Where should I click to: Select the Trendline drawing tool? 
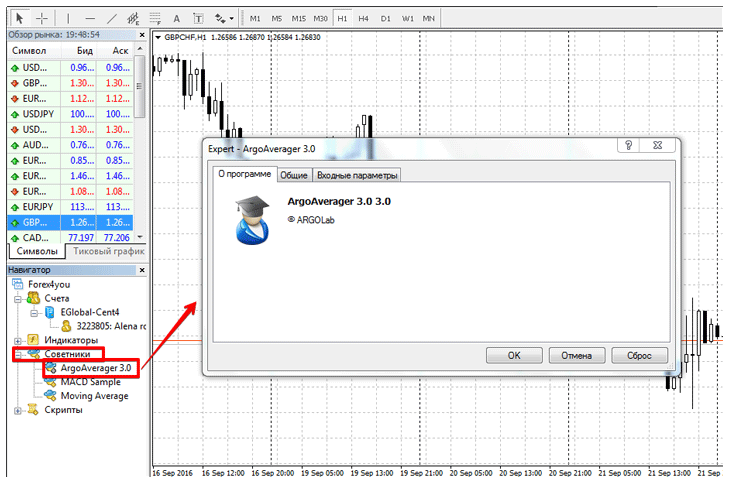(x=112, y=18)
